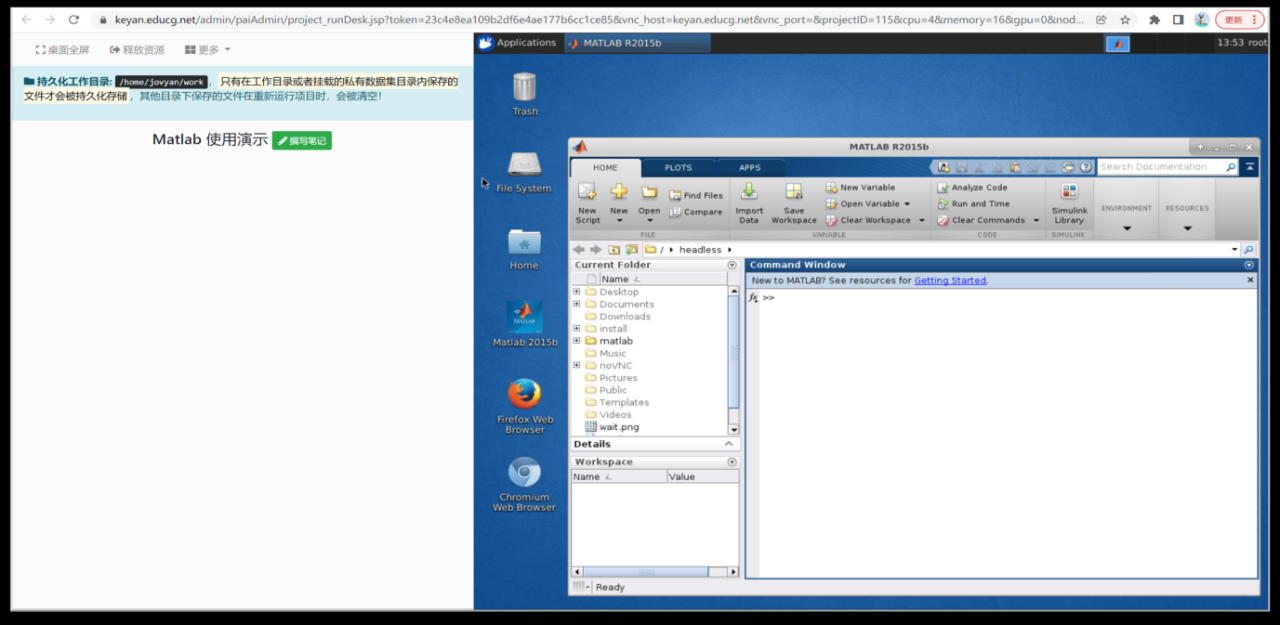Open the Clear Workspace dropdown arrow
This screenshot has width=1280, height=625.
(921, 220)
